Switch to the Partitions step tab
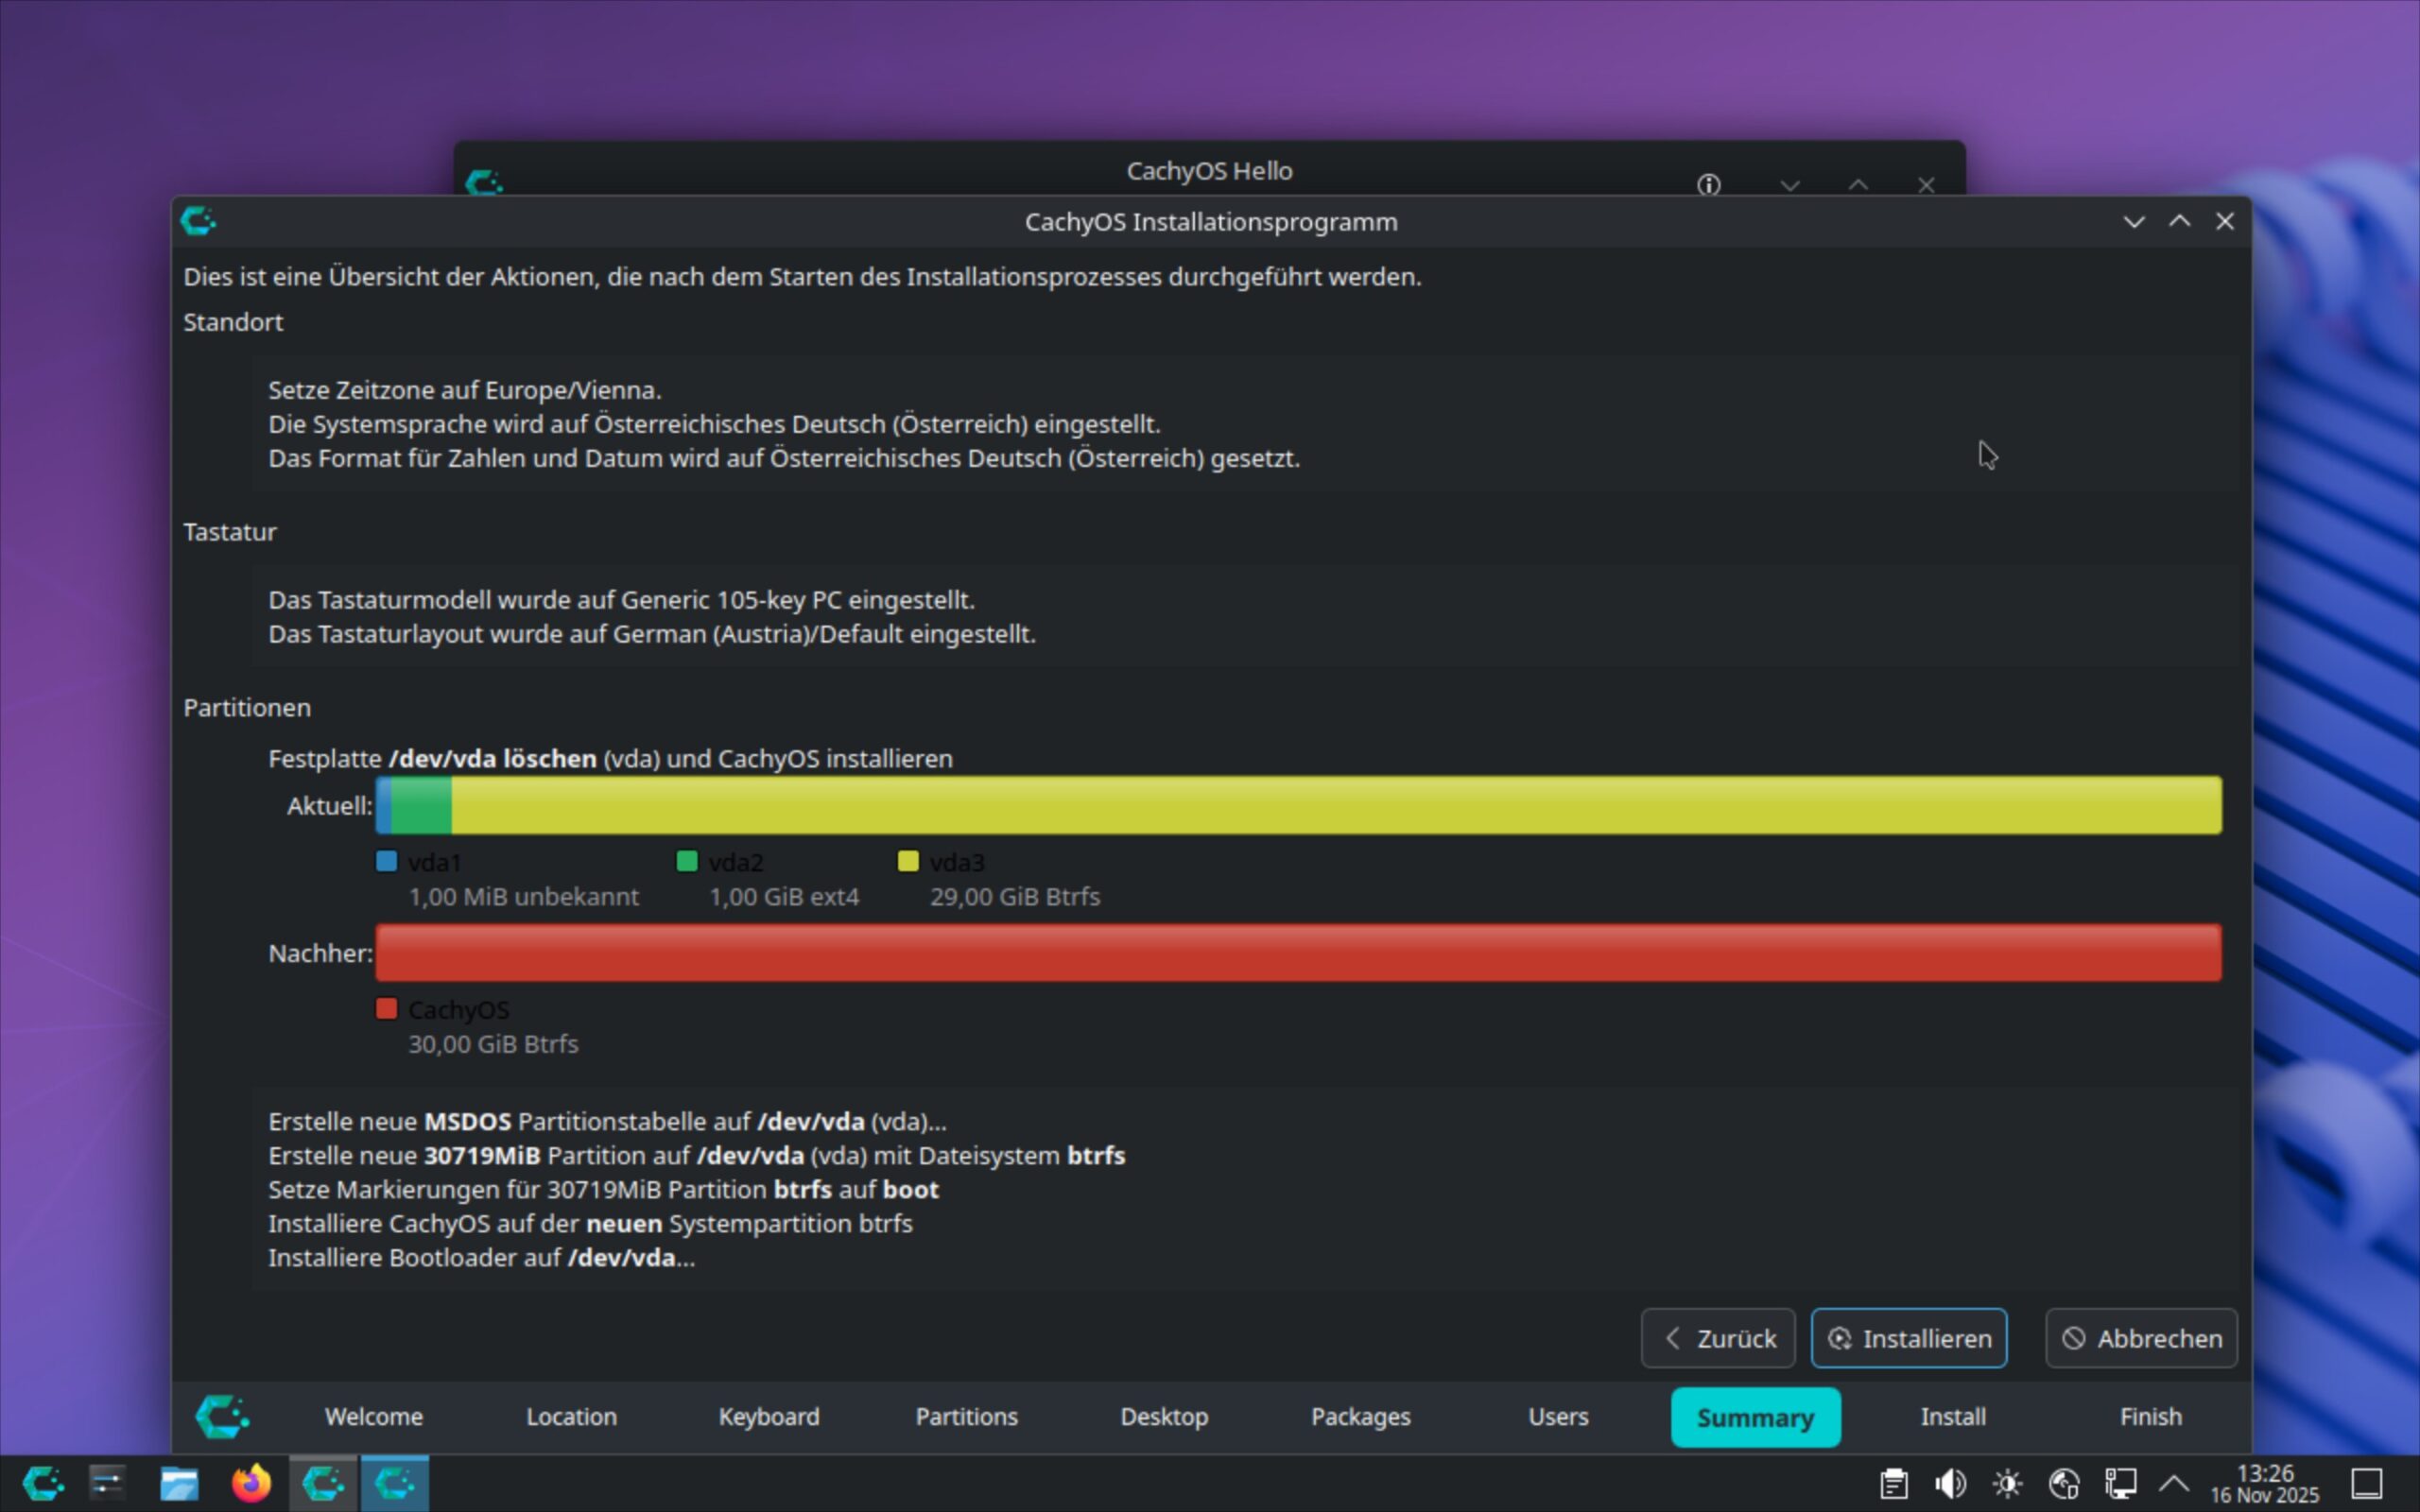Viewport: 2420px width, 1512px height. pyautogui.click(x=966, y=1416)
